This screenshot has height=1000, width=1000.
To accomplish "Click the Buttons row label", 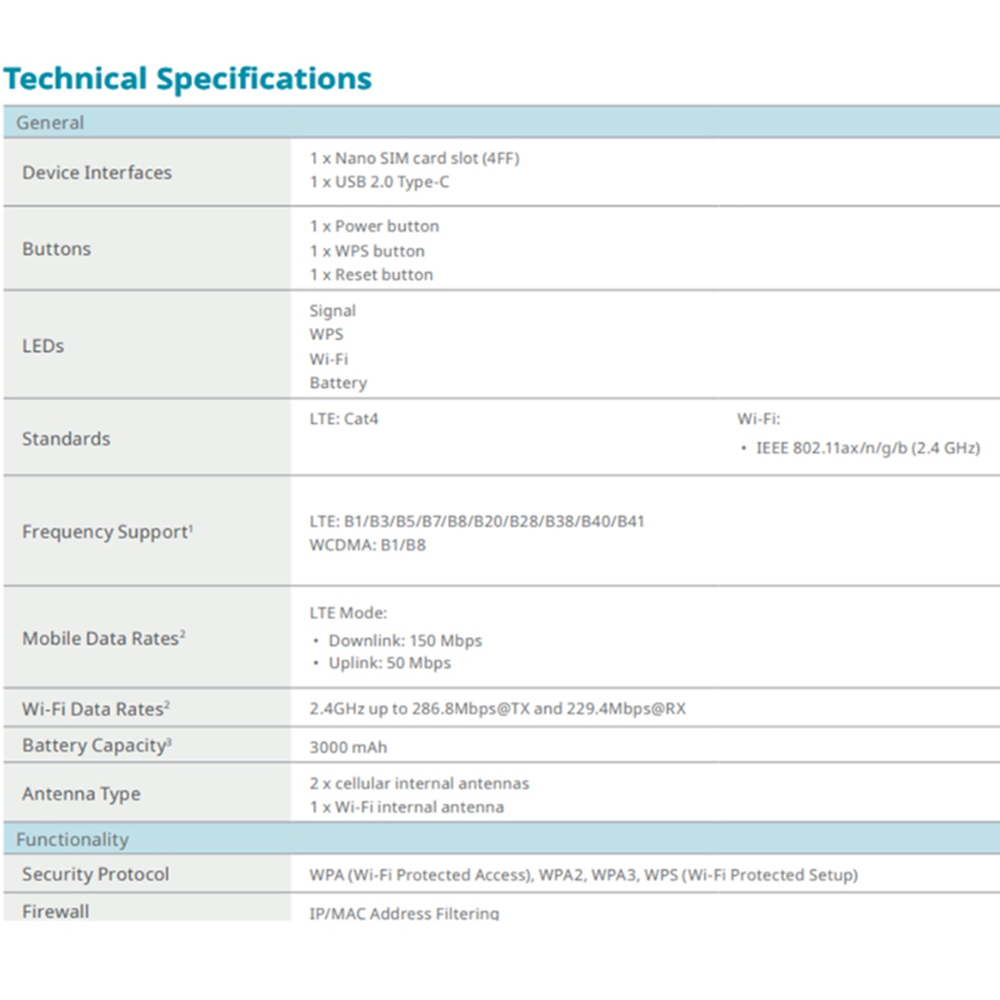I will tap(56, 249).
